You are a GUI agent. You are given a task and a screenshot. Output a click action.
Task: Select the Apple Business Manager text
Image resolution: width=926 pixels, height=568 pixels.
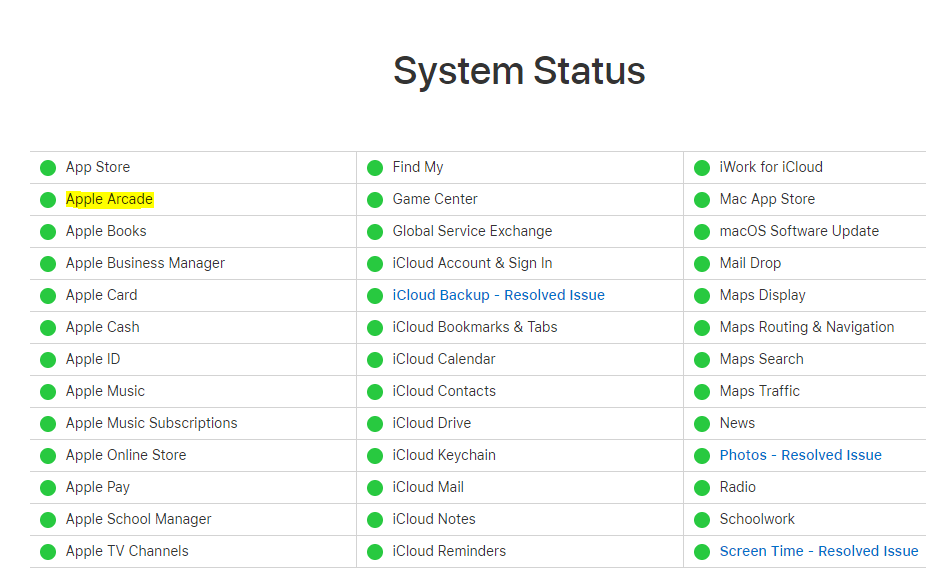pos(145,263)
